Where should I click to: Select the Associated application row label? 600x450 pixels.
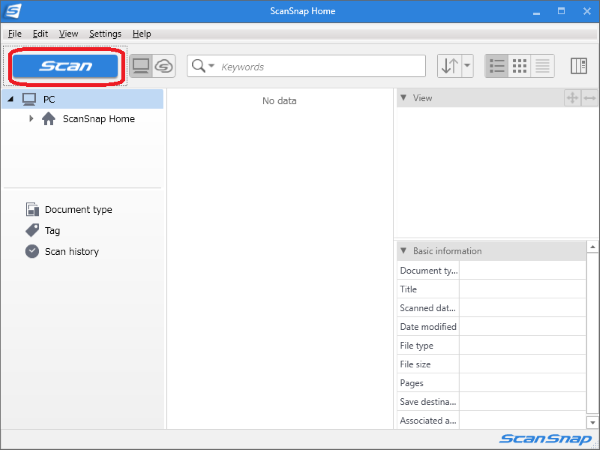point(428,421)
